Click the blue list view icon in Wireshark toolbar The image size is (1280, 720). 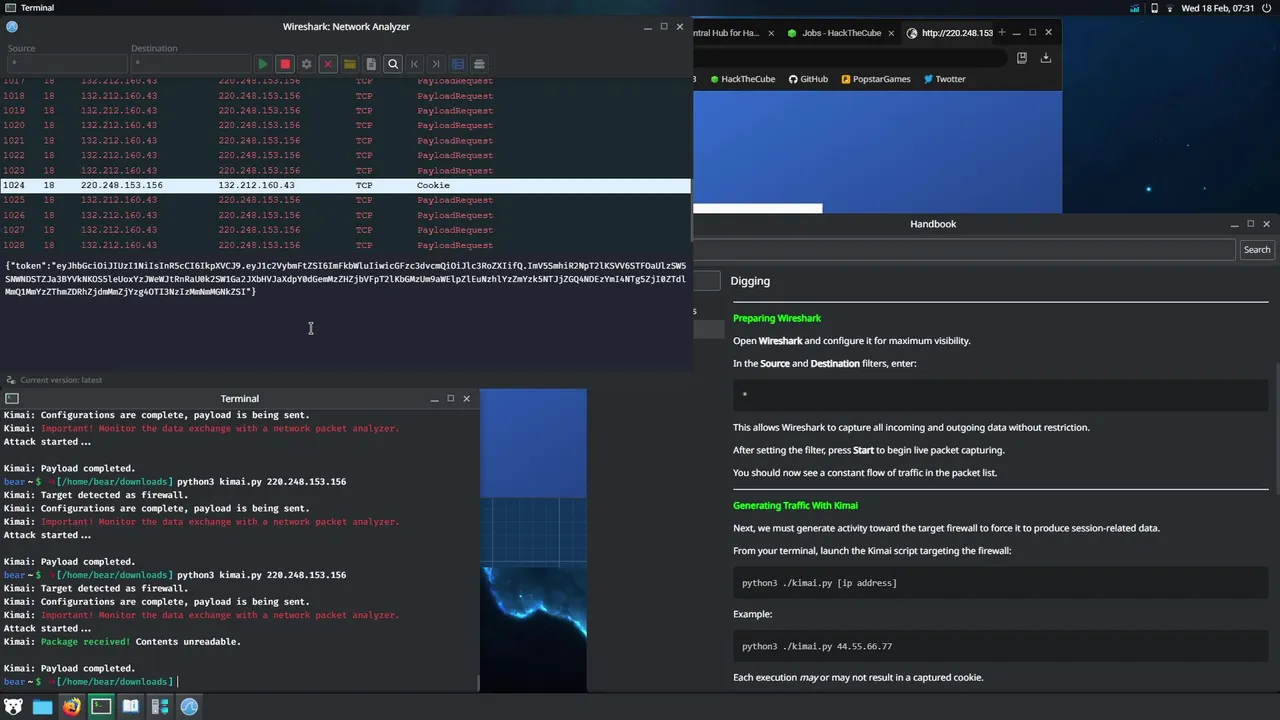point(458,64)
